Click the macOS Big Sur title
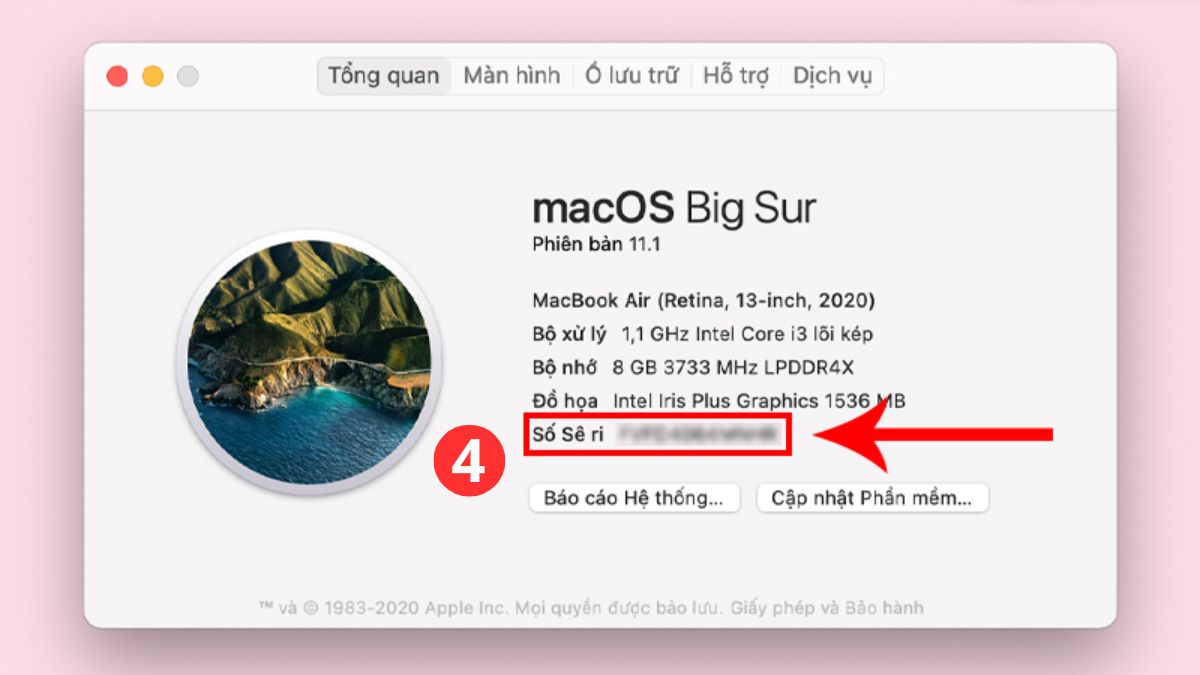 (675, 208)
